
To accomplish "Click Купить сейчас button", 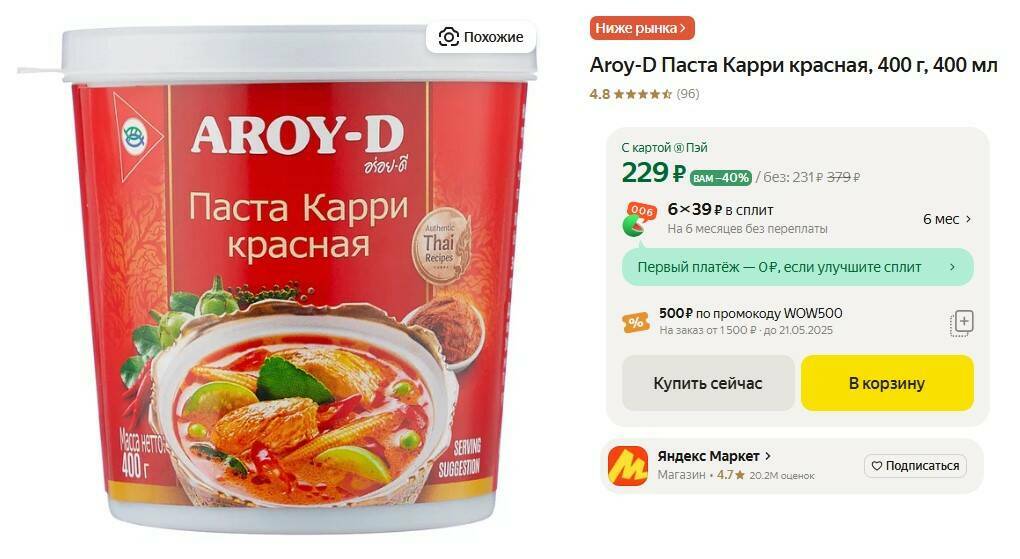I will [x=708, y=383].
